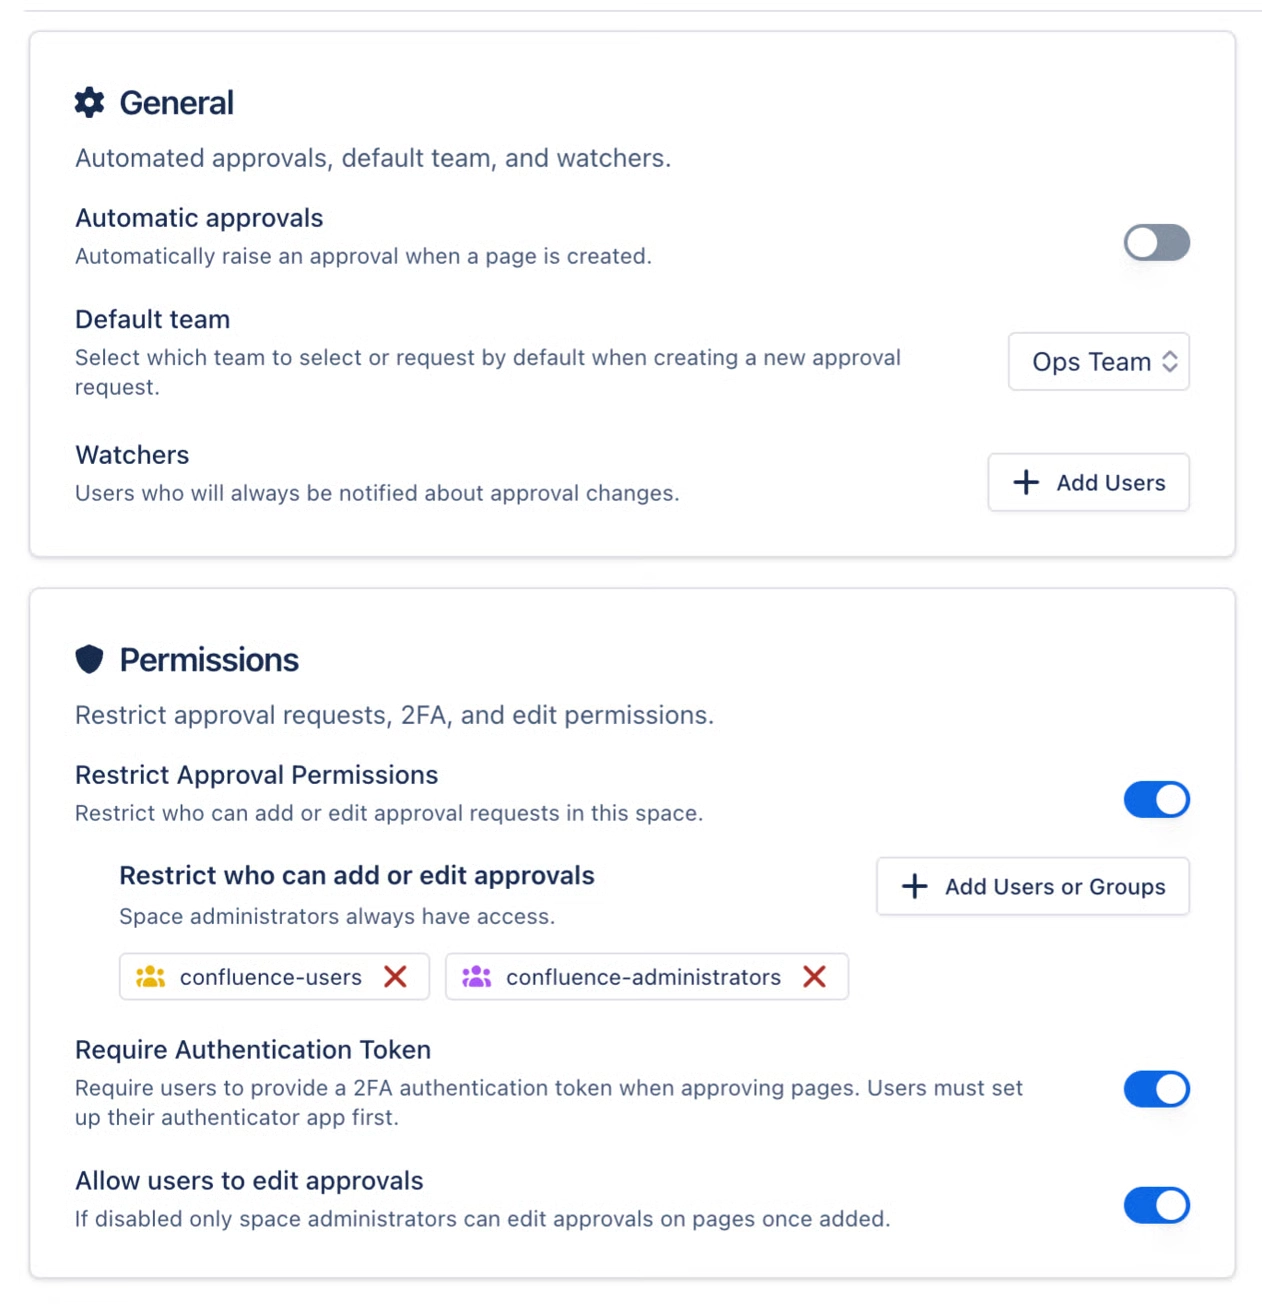Enable Automatic approvals toggle
This screenshot has height=1304, width=1262.
coord(1157,243)
